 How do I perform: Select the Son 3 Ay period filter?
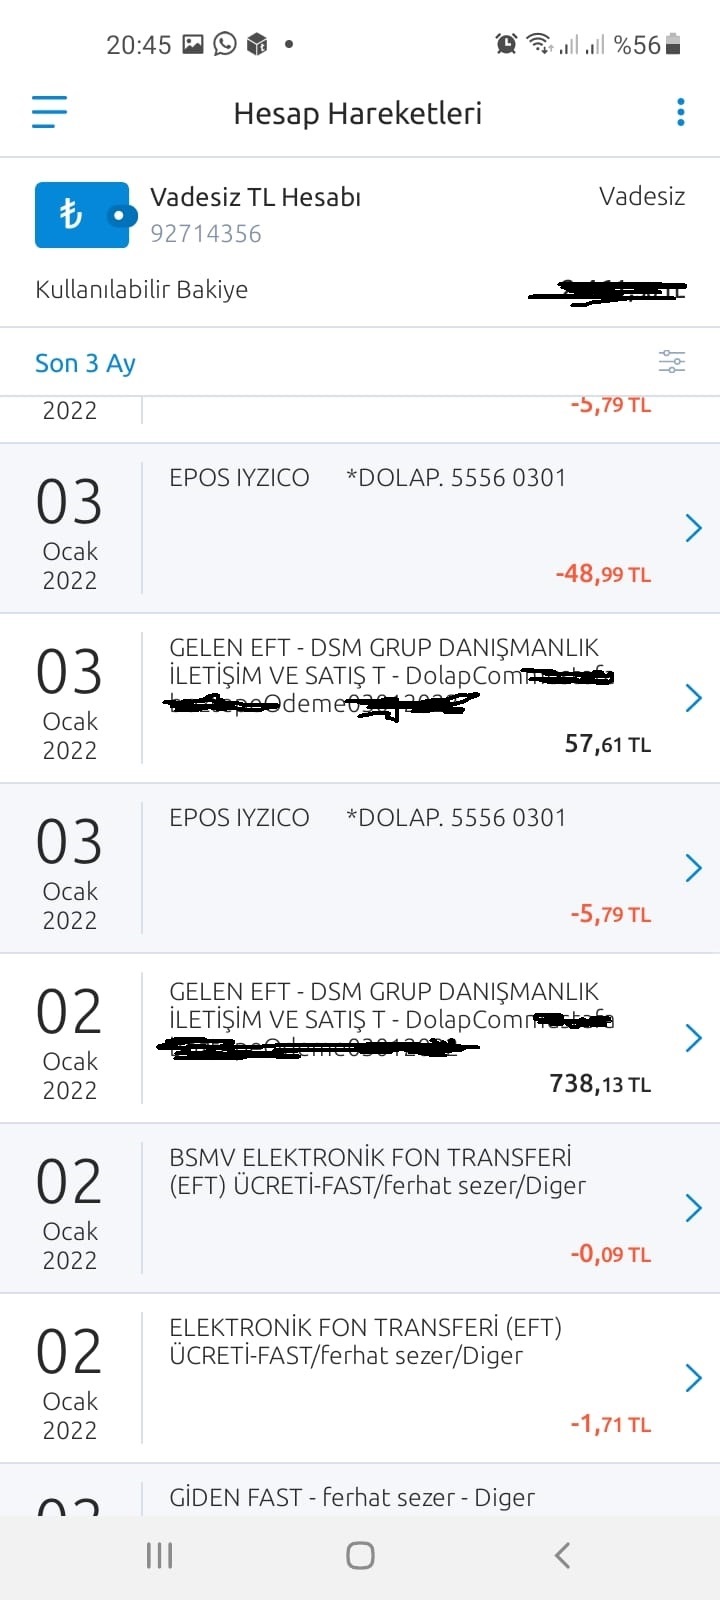click(x=85, y=363)
